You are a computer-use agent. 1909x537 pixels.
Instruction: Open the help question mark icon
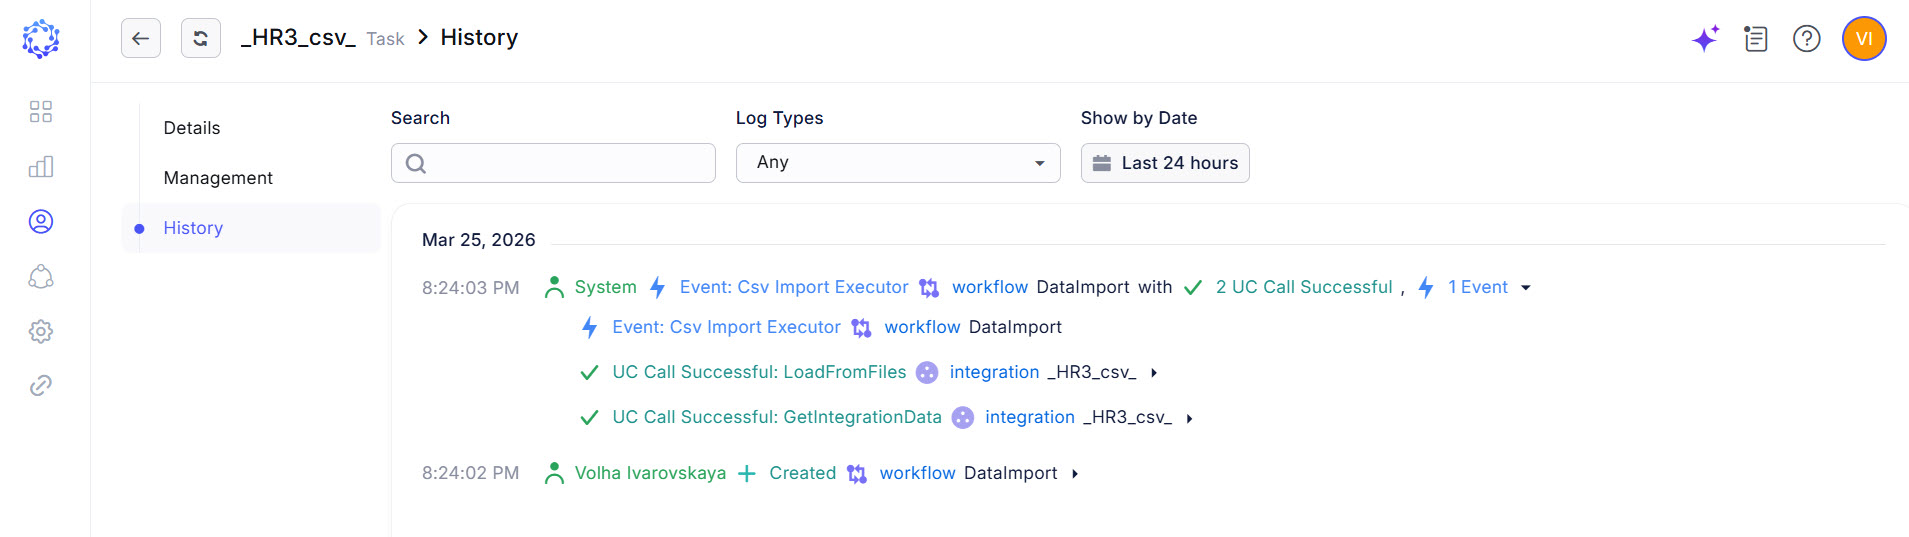[1807, 39]
